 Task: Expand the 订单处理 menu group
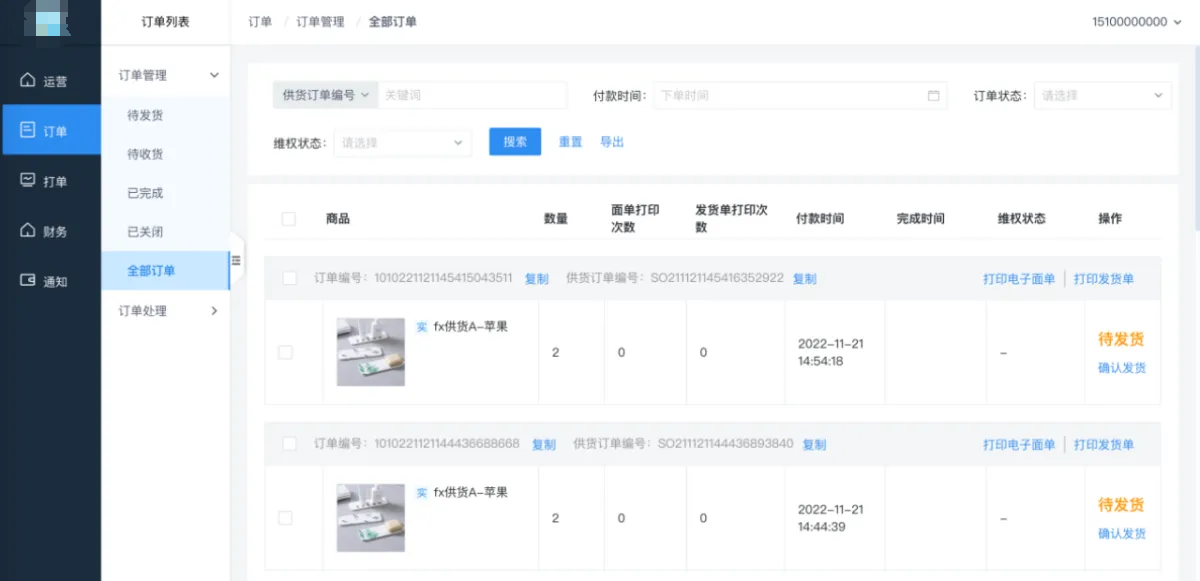(x=165, y=311)
